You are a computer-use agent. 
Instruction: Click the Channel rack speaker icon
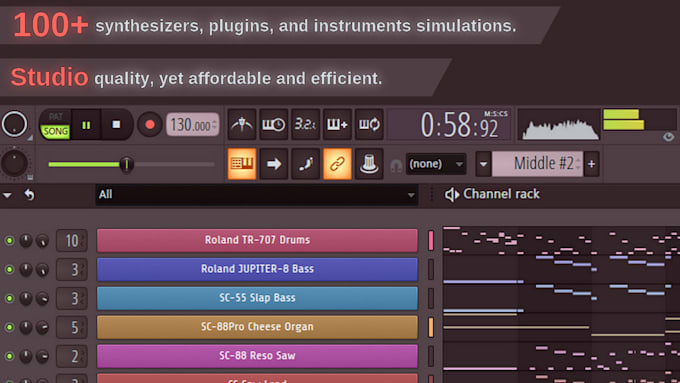(x=451, y=195)
